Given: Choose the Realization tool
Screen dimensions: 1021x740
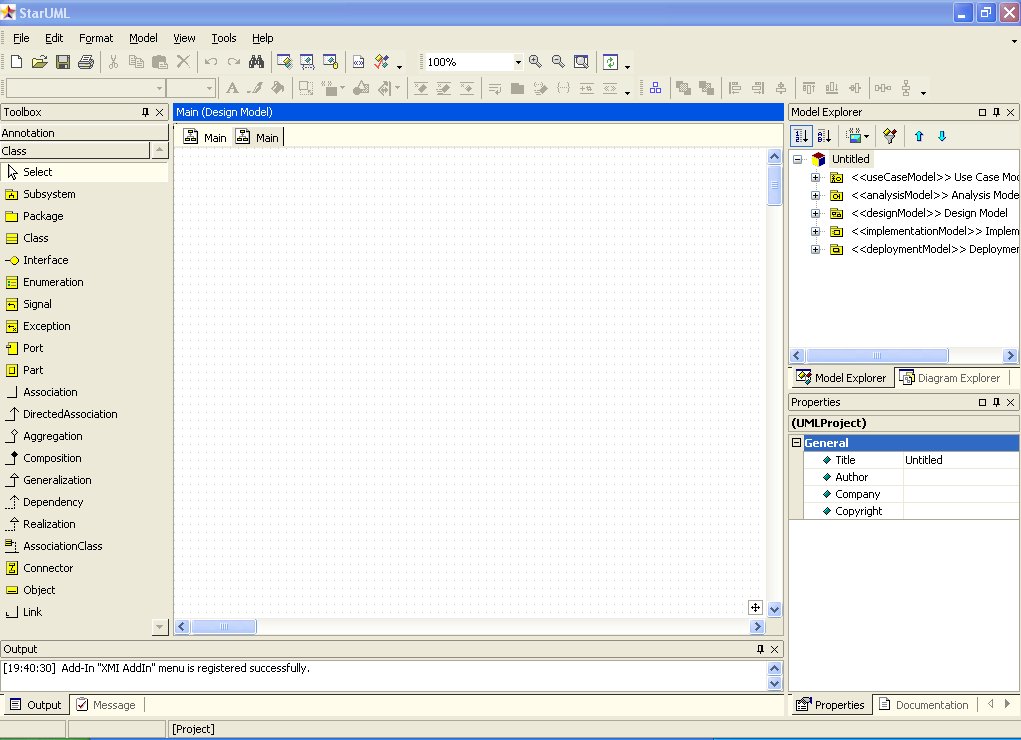Looking at the screenshot, I should [49, 524].
